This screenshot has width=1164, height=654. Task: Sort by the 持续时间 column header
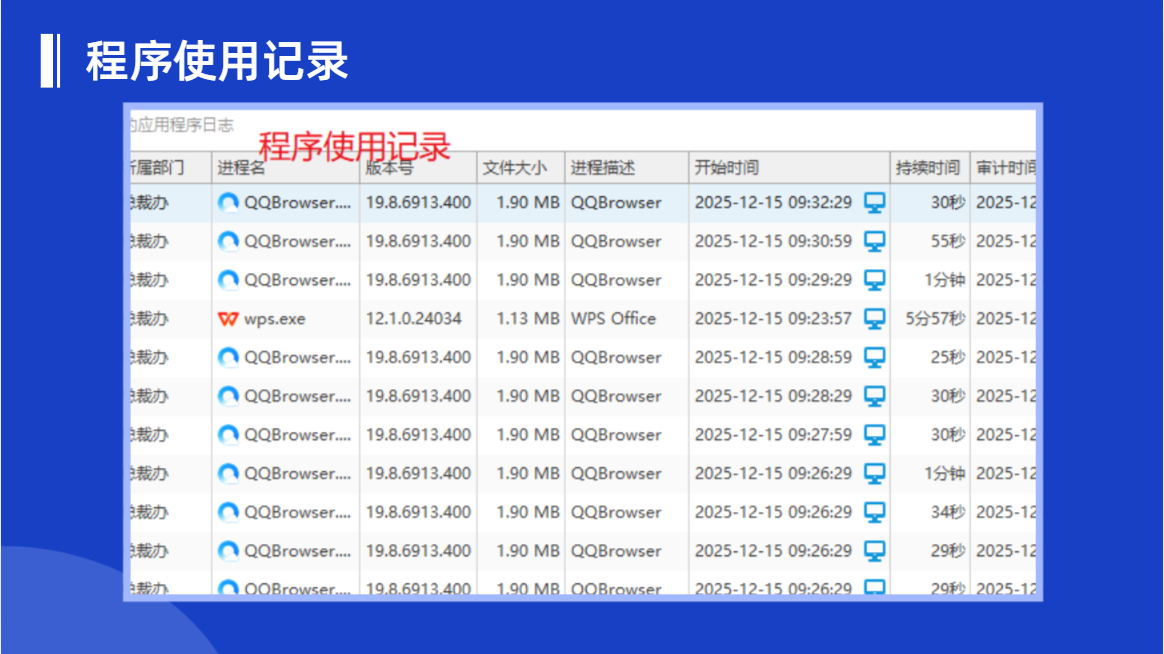[x=930, y=168]
